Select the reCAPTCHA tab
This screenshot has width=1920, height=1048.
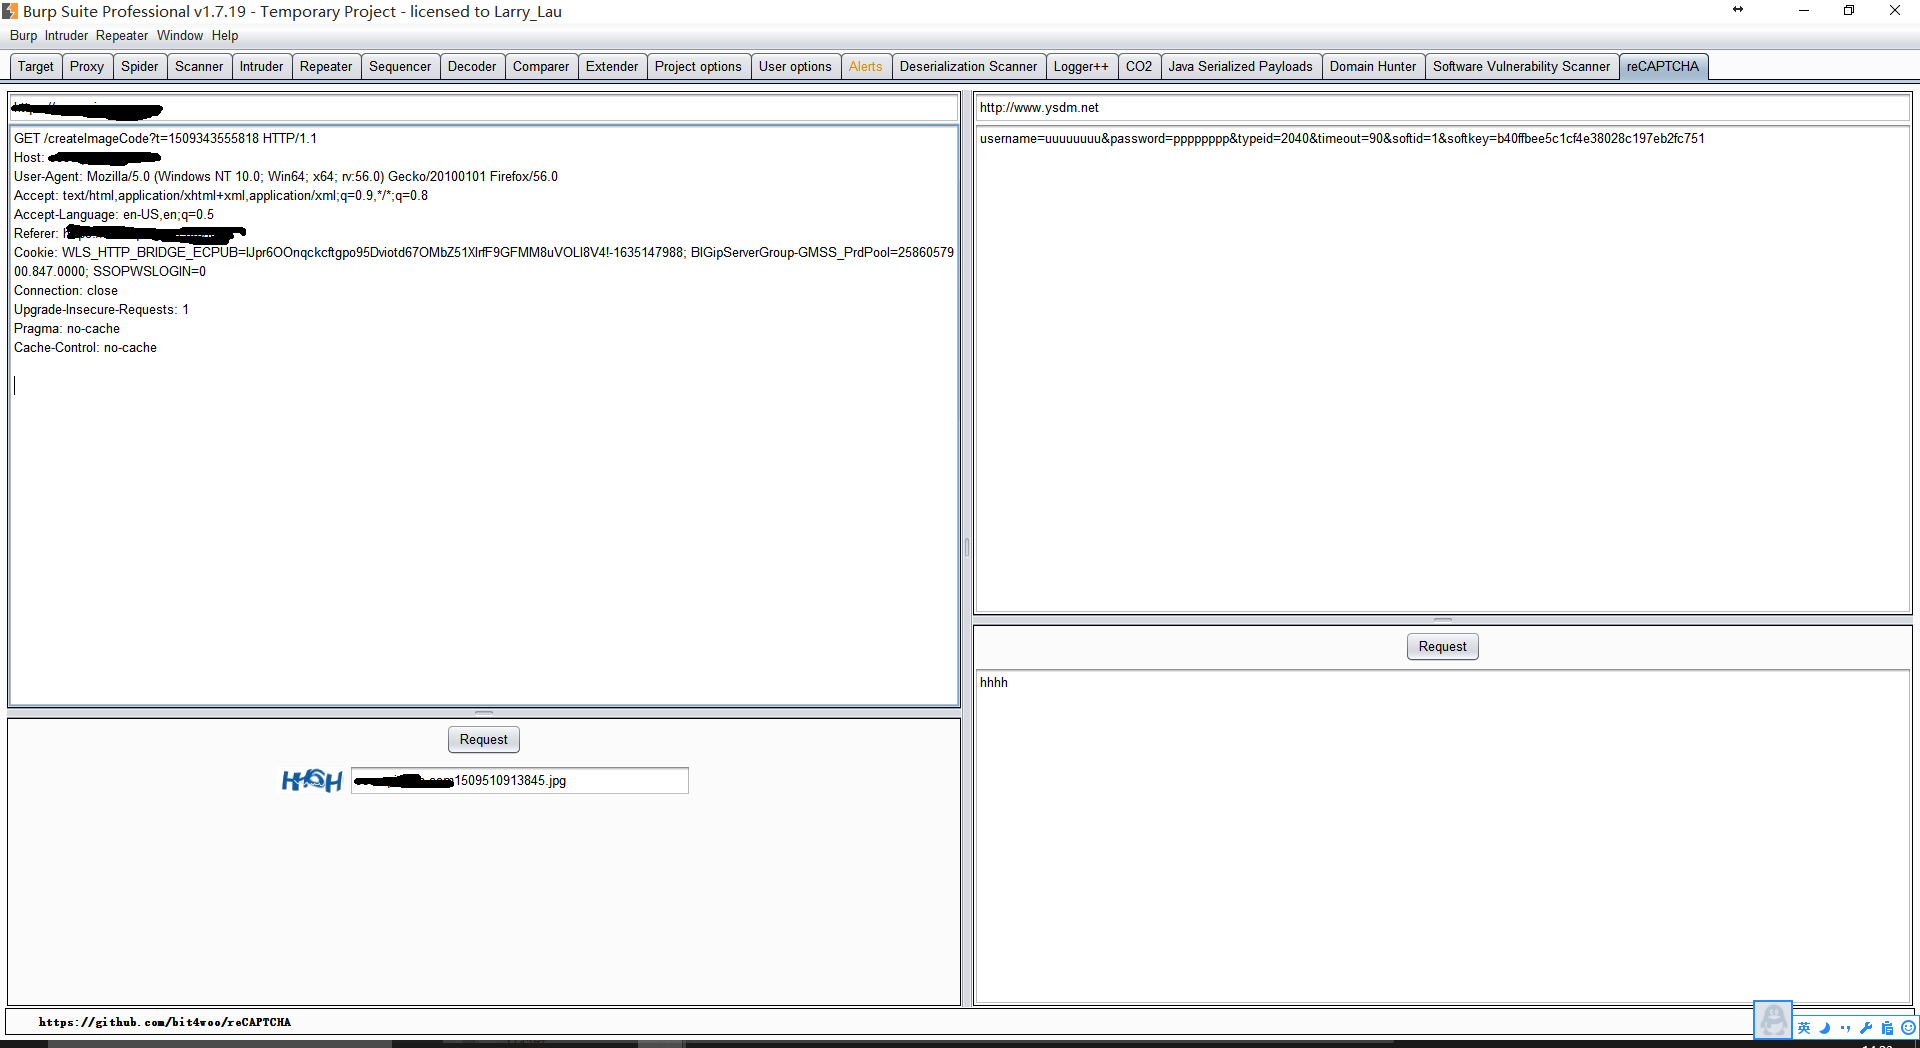tap(1663, 67)
